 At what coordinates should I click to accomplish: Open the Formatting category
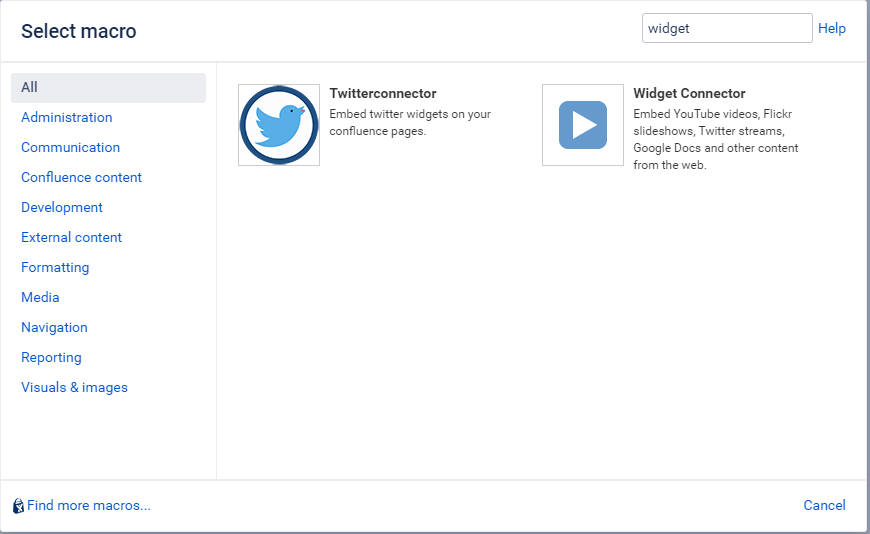click(55, 268)
